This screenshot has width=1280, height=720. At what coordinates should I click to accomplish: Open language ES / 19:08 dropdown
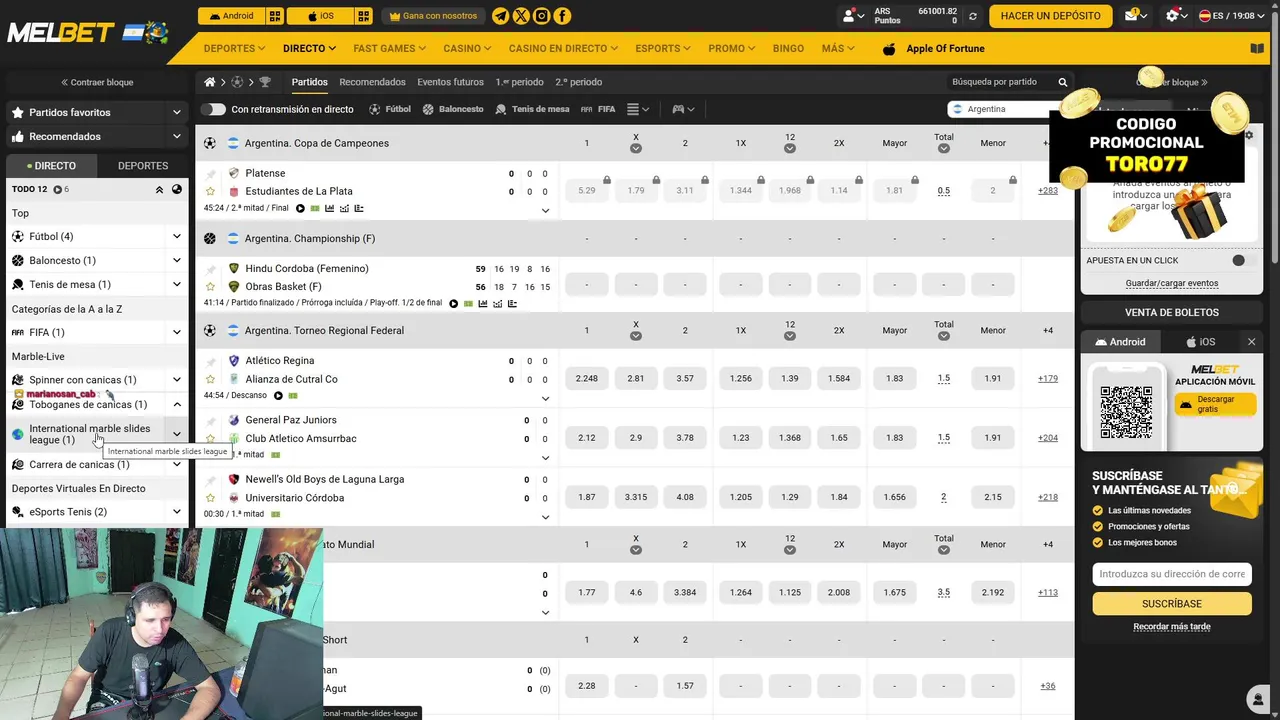(x=1230, y=16)
